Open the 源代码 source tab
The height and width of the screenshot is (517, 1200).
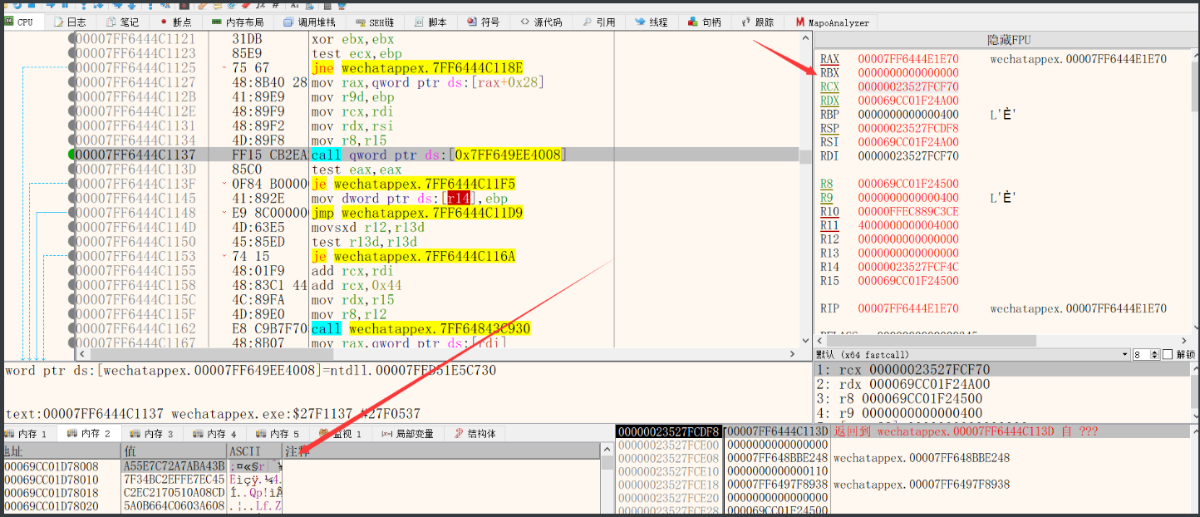pos(540,21)
